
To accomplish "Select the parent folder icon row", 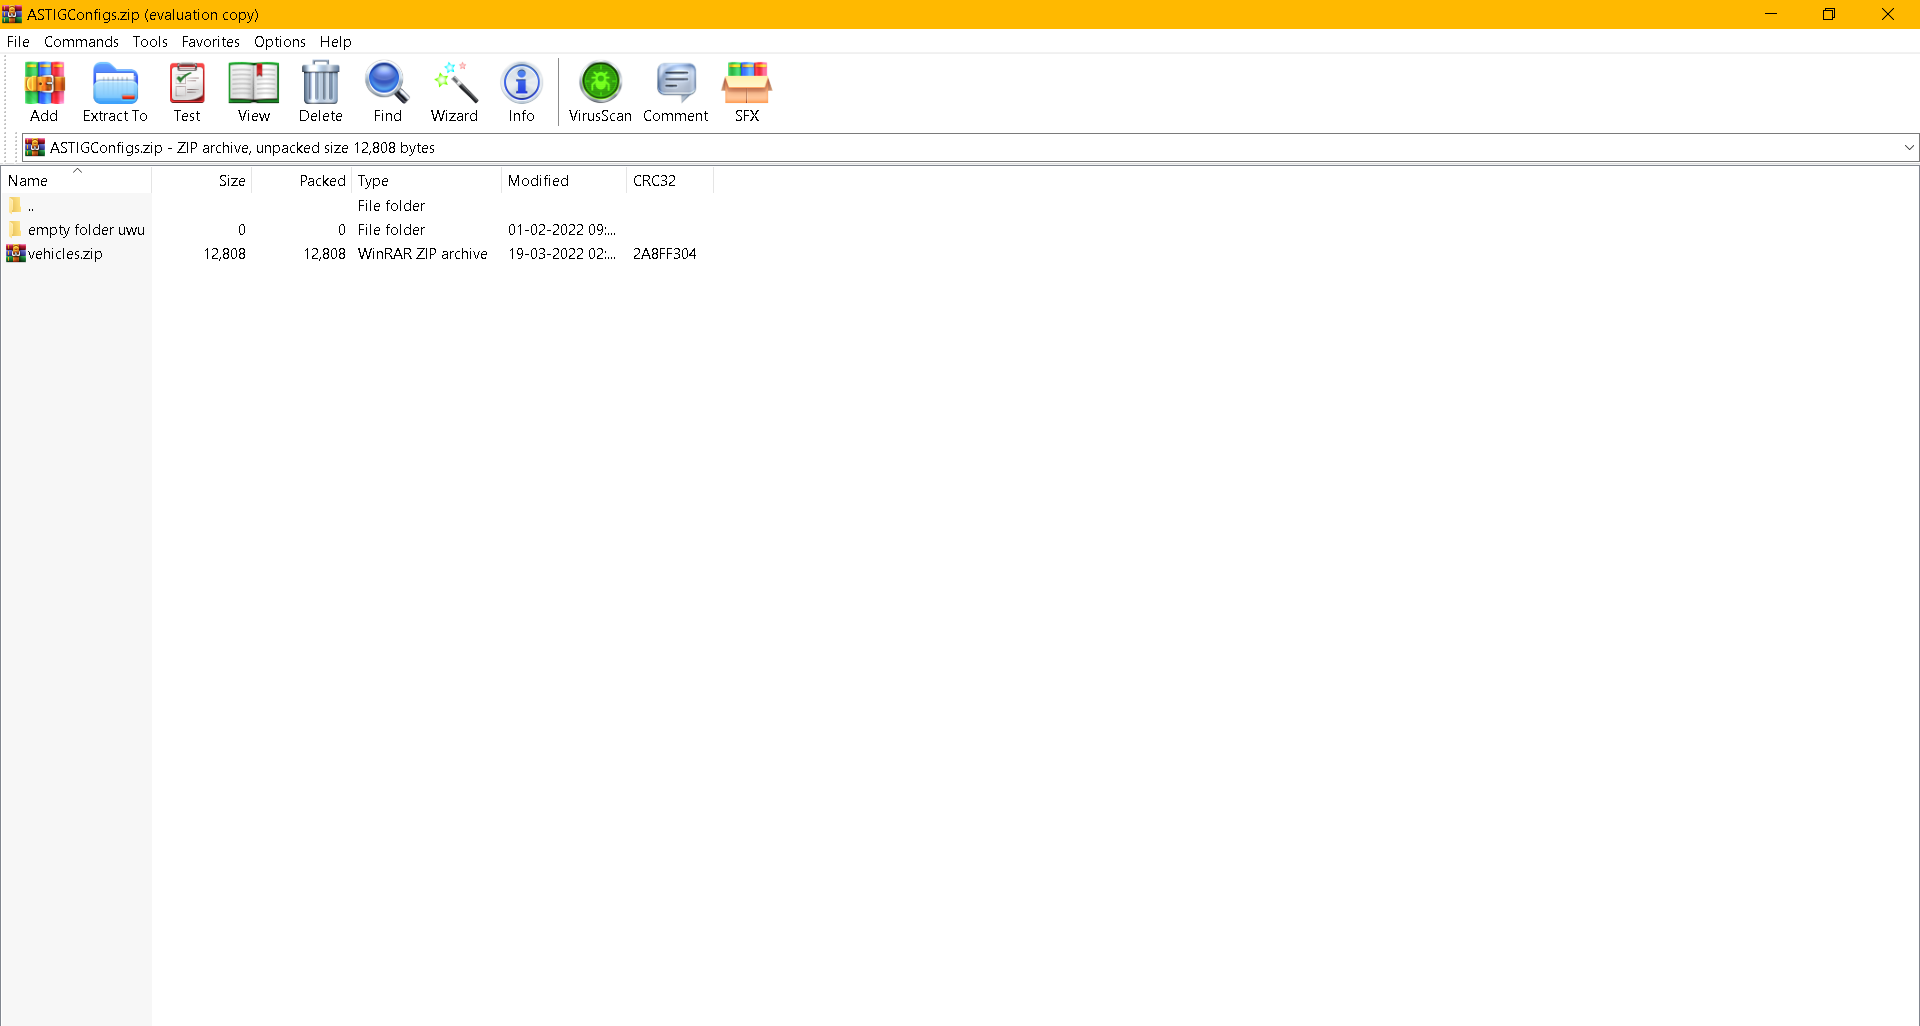I will tap(15, 205).
